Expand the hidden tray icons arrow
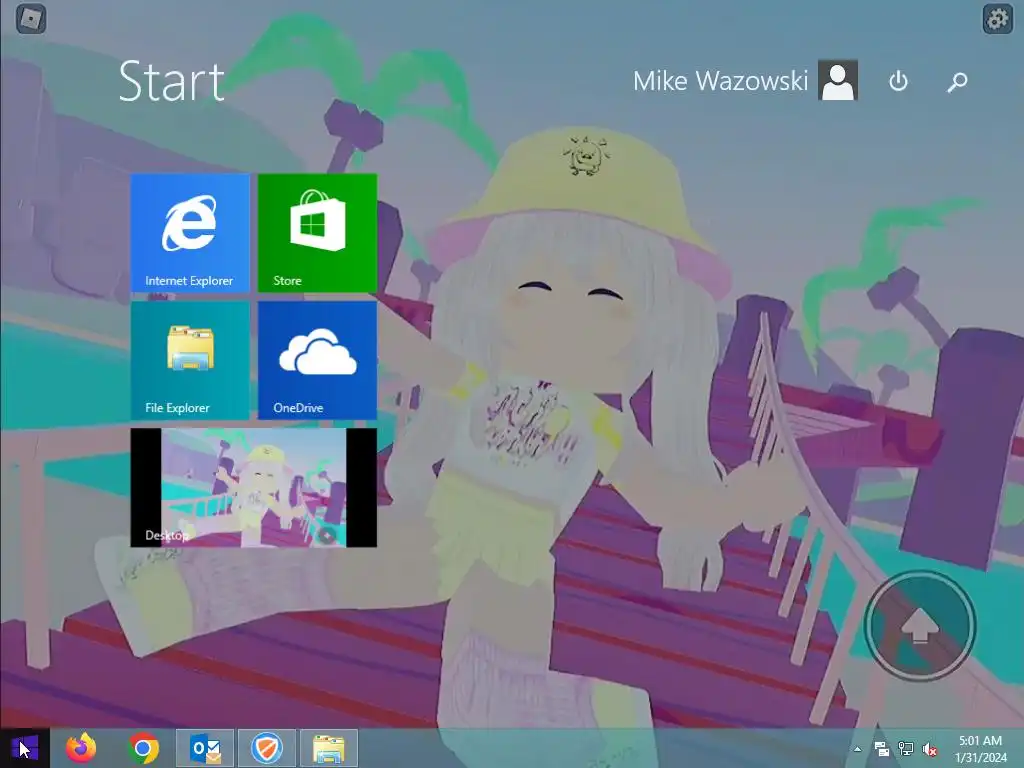This screenshot has width=1024, height=768. coord(857,749)
